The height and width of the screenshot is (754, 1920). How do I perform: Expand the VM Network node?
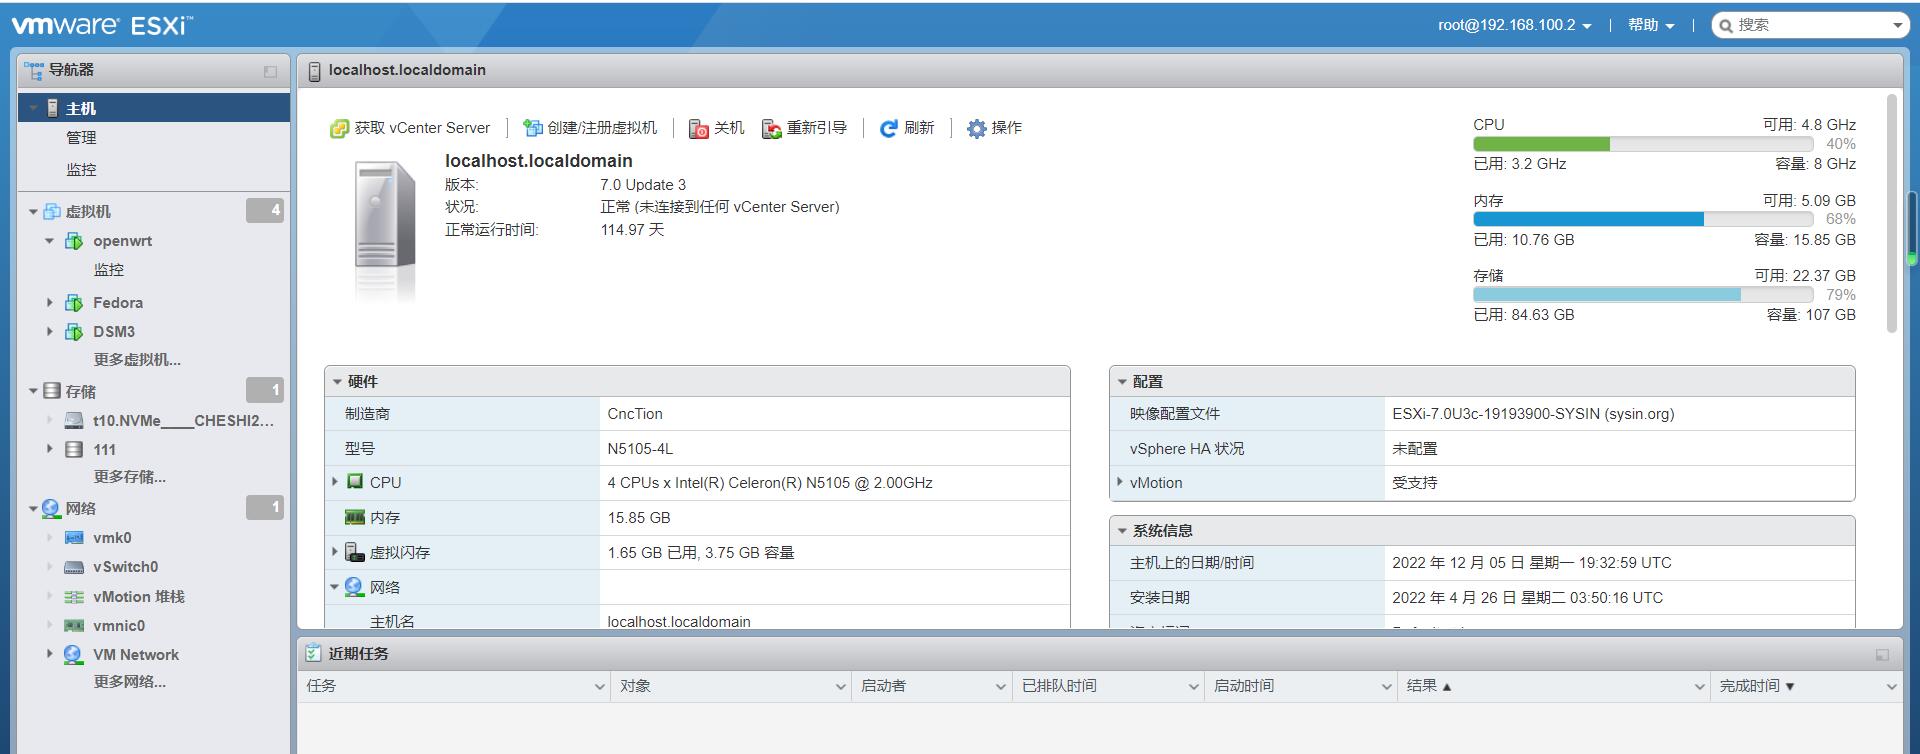pos(49,655)
